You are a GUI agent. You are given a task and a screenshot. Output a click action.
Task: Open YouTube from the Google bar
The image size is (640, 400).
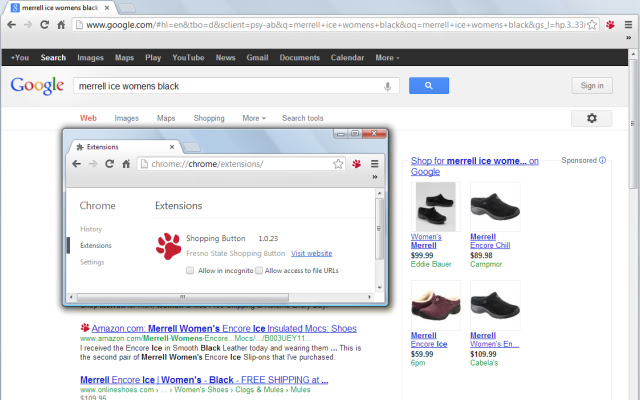point(188,58)
